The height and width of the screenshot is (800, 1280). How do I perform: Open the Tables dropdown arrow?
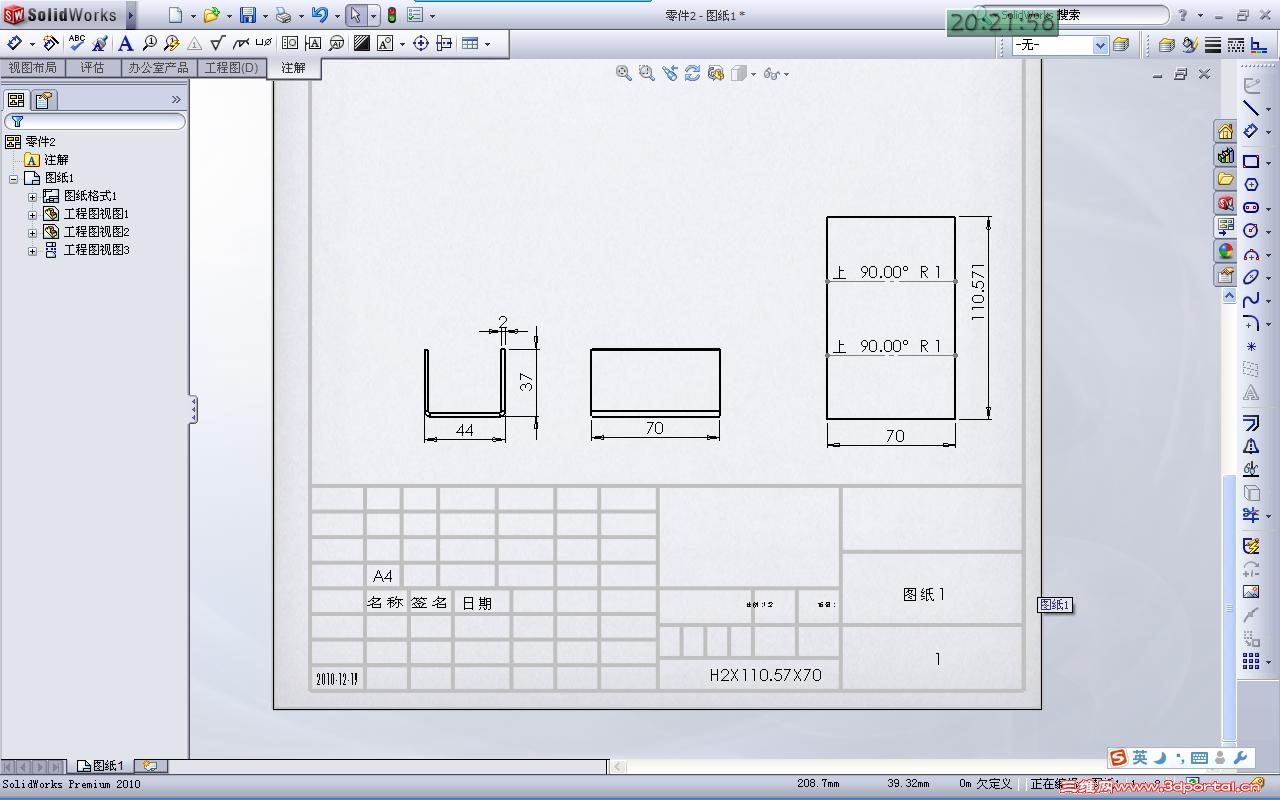(x=487, y=43)
